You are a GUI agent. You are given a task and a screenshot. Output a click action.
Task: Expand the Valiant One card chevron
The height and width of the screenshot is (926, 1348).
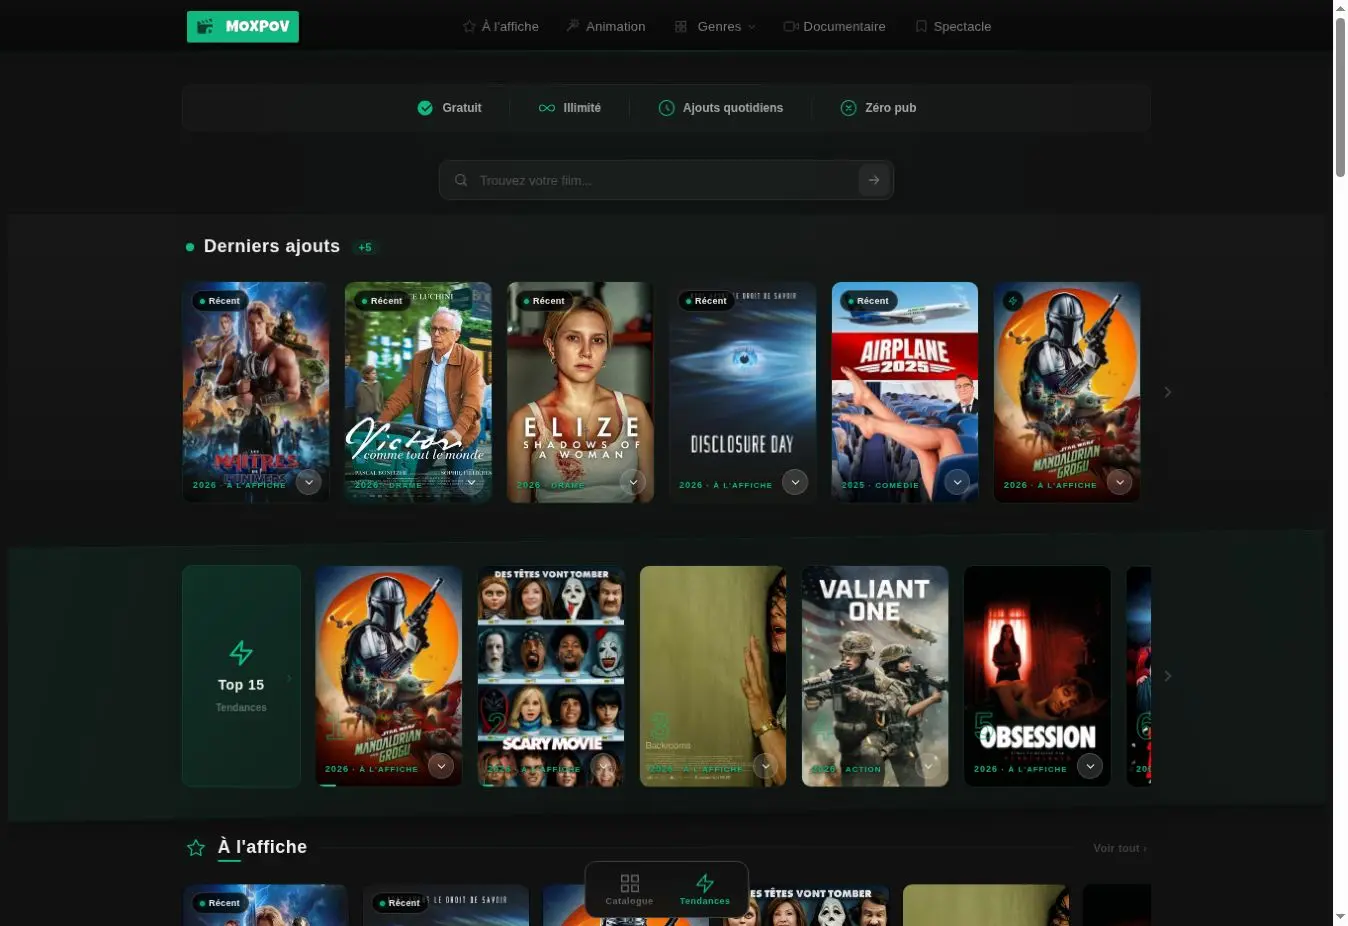[x=928, y=766]
